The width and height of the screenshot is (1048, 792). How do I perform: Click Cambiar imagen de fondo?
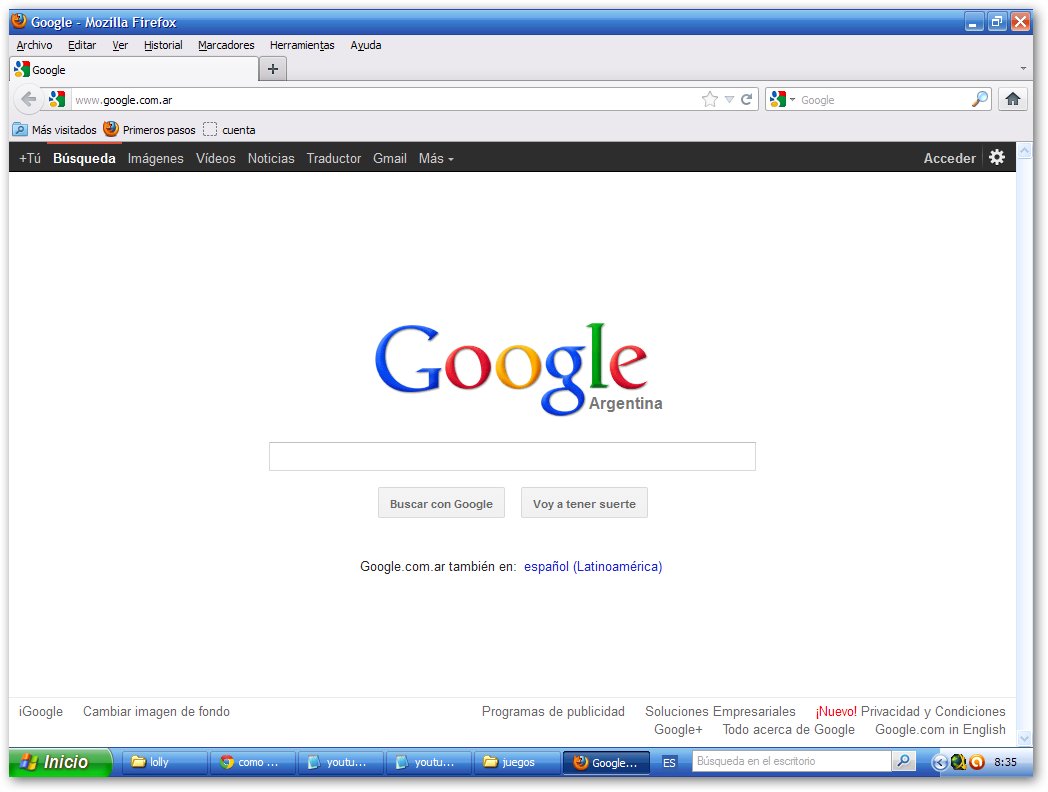coord(156,711)
